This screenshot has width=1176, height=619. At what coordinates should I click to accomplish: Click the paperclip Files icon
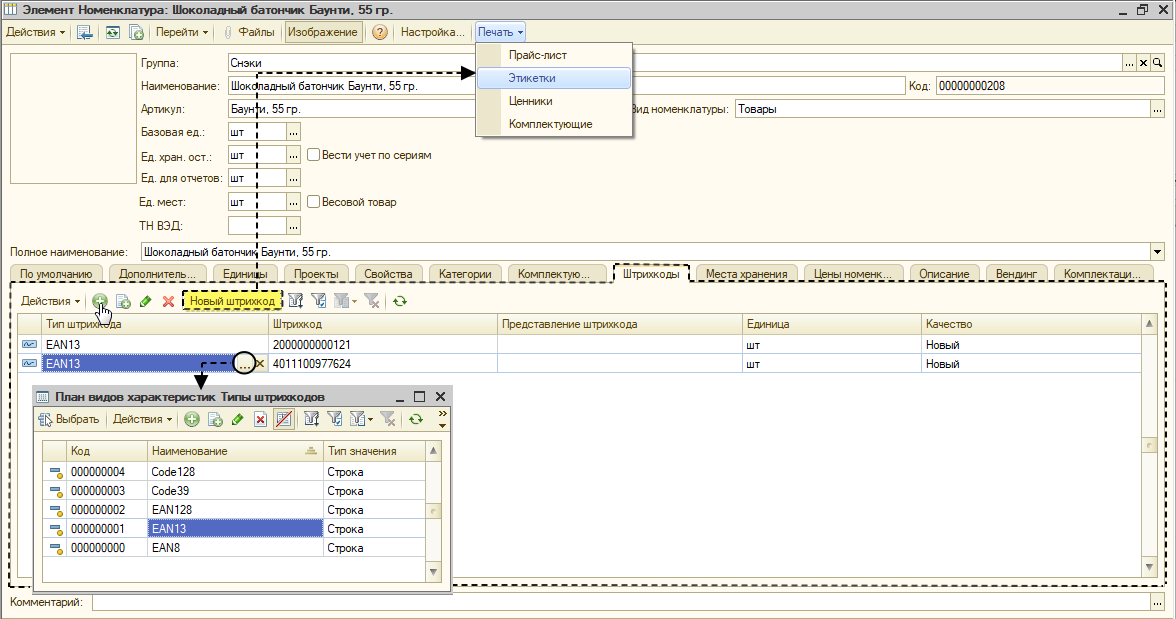[x=228, y=32]
